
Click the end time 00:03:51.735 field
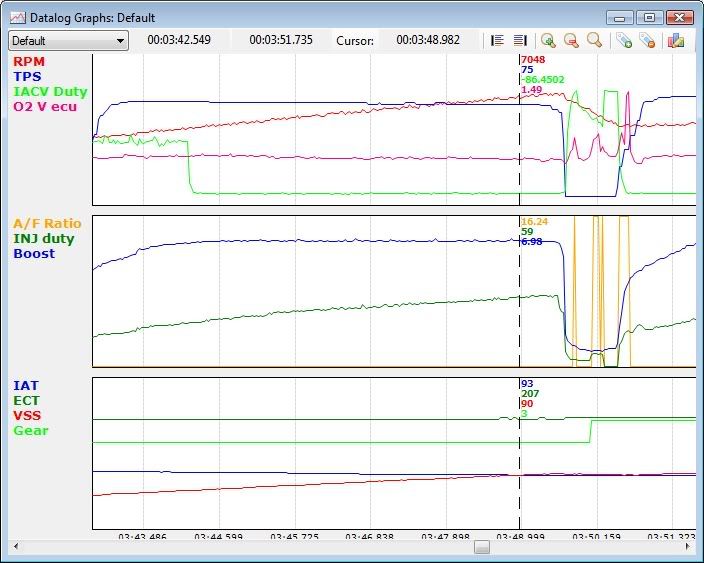(281, 40)
